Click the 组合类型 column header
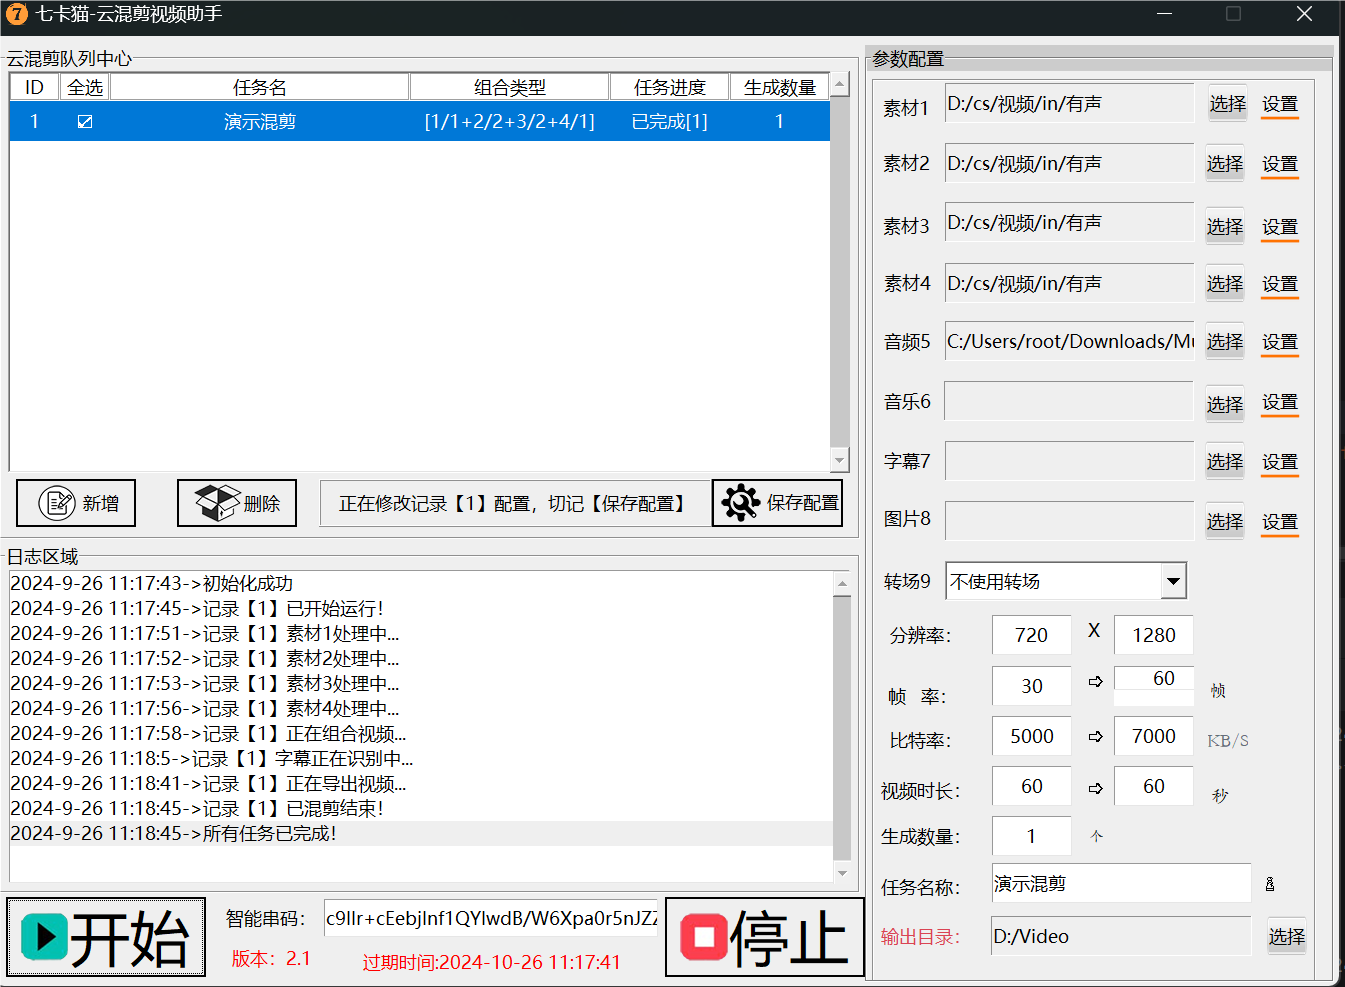Image resolution: width=1345 pixels, height=987 pixels. (x=510, y=87)
